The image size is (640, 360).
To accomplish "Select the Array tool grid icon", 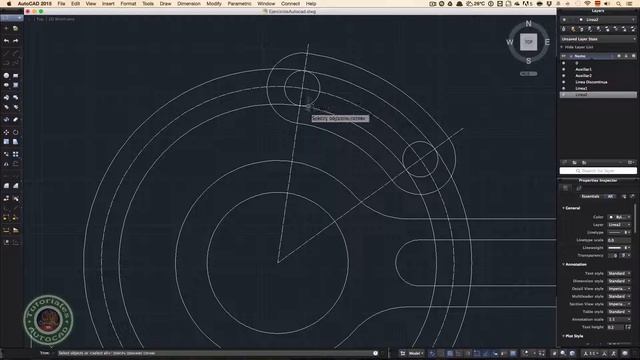I will (x=16, y=154).
